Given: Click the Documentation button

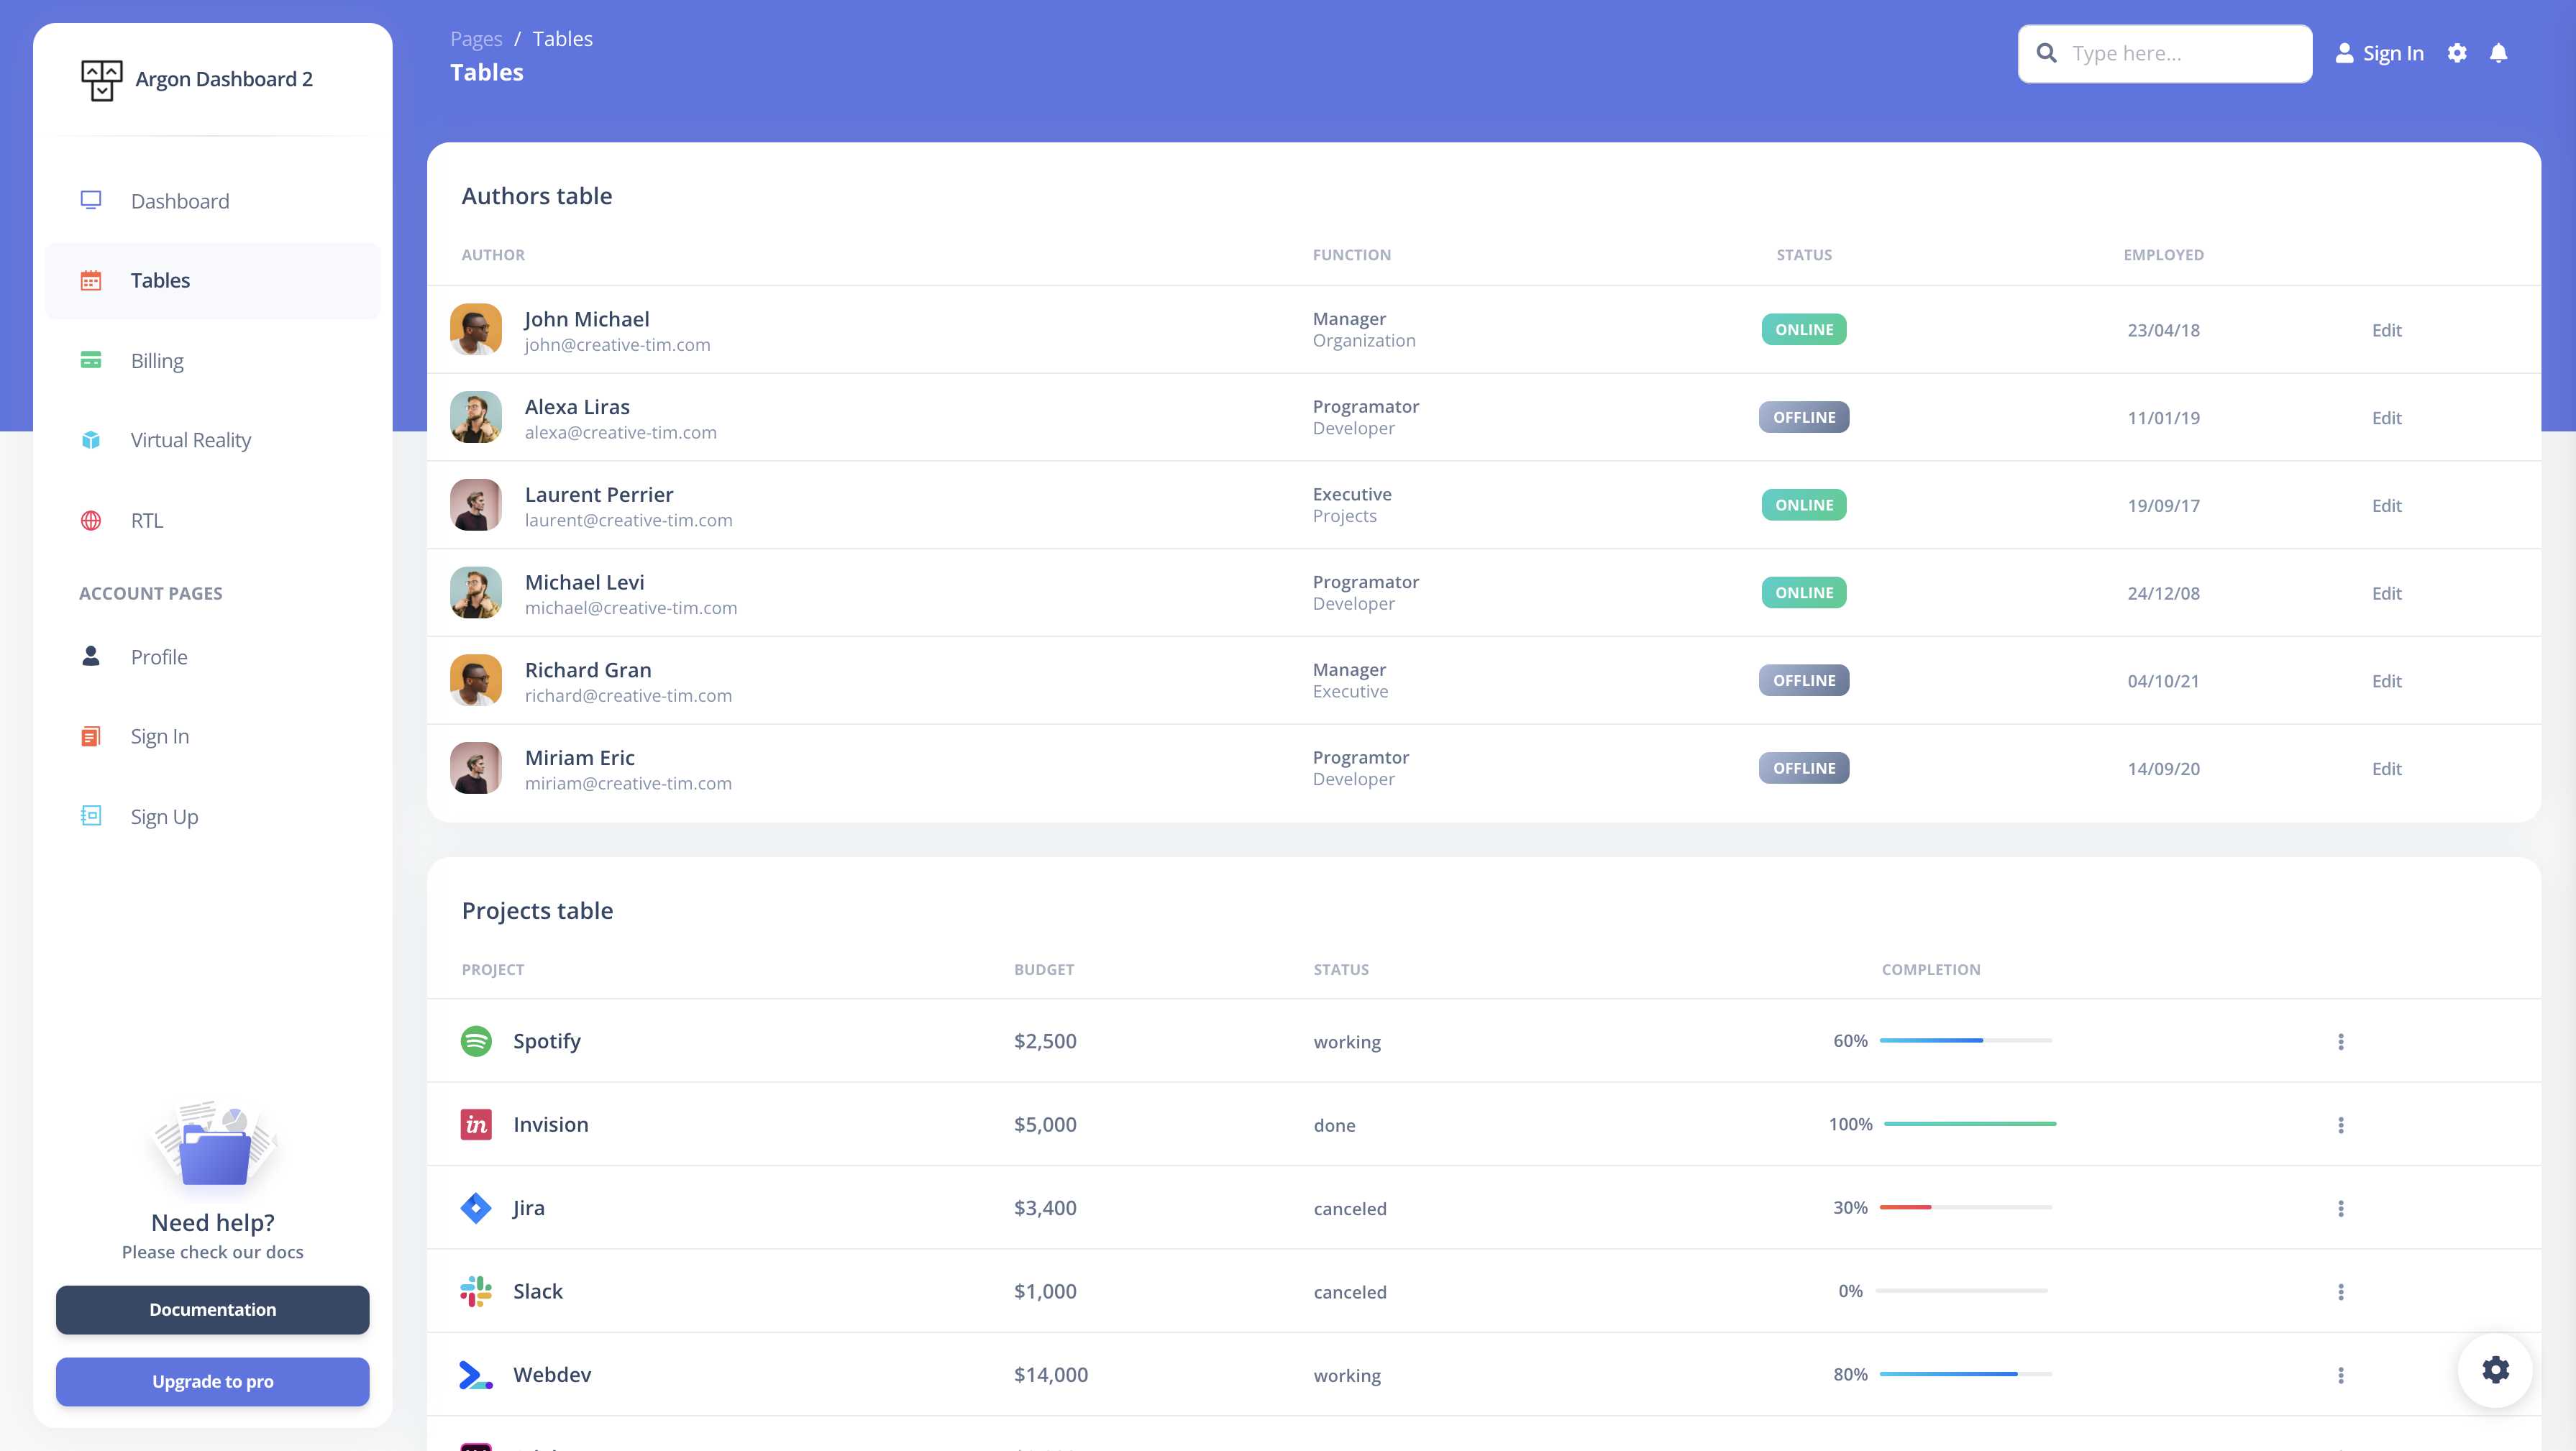Looking at the screenshot, I should (212, 1309).
